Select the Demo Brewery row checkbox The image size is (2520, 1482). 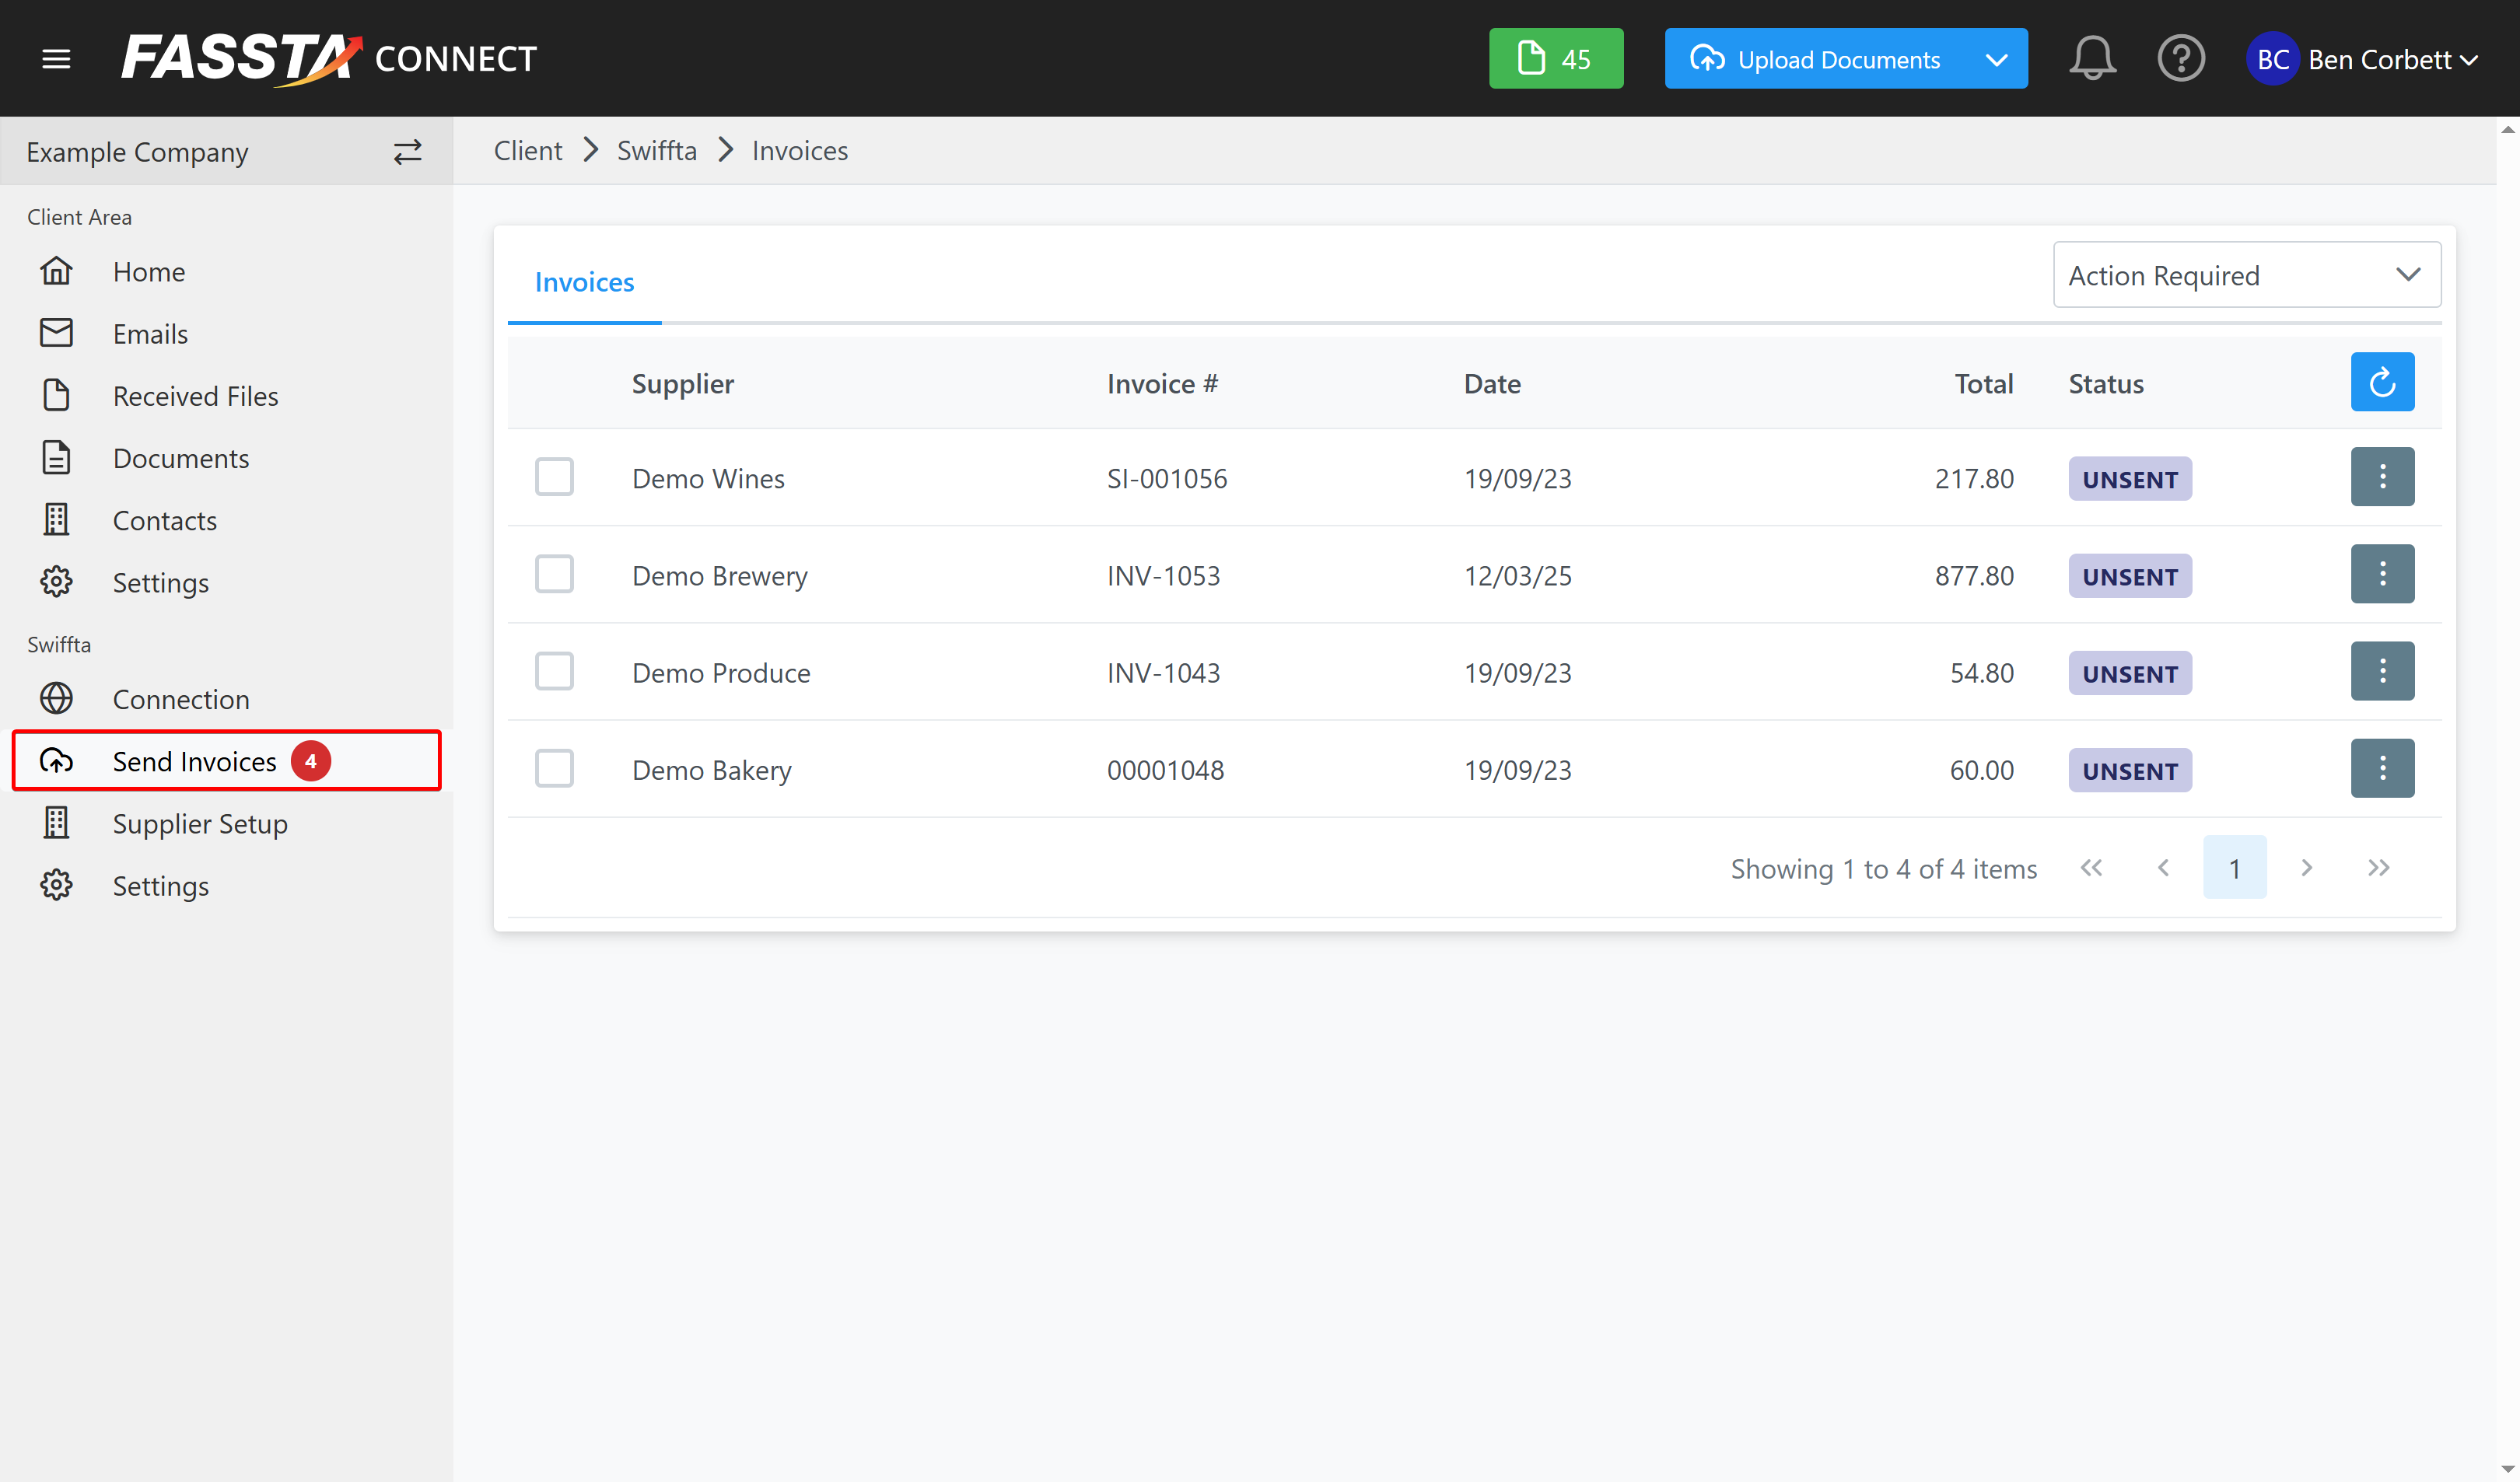point(554,575)
